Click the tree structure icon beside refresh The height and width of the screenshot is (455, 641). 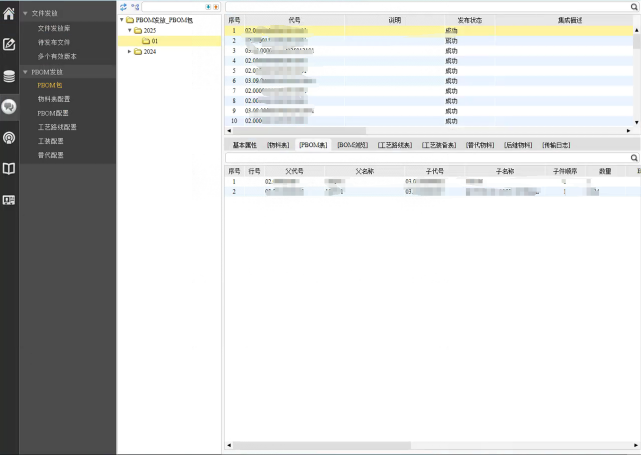pyautogui.click(x=135, y=6)
